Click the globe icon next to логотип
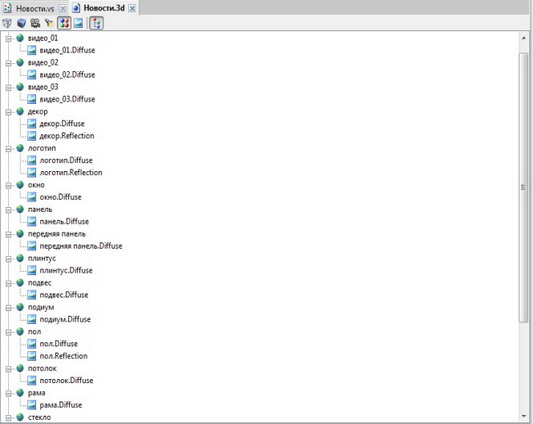 tap(20, 148)
